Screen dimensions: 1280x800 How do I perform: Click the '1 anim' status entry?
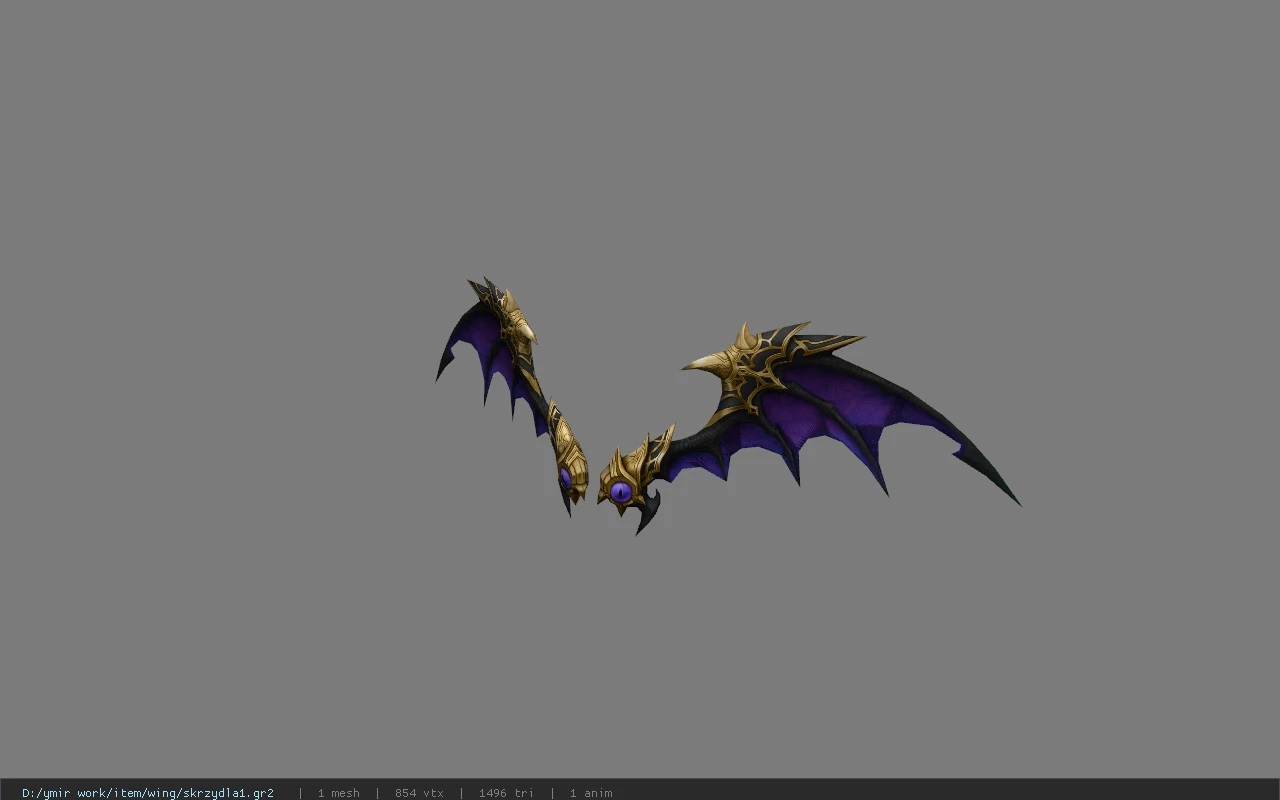click(x=591, y=793)
